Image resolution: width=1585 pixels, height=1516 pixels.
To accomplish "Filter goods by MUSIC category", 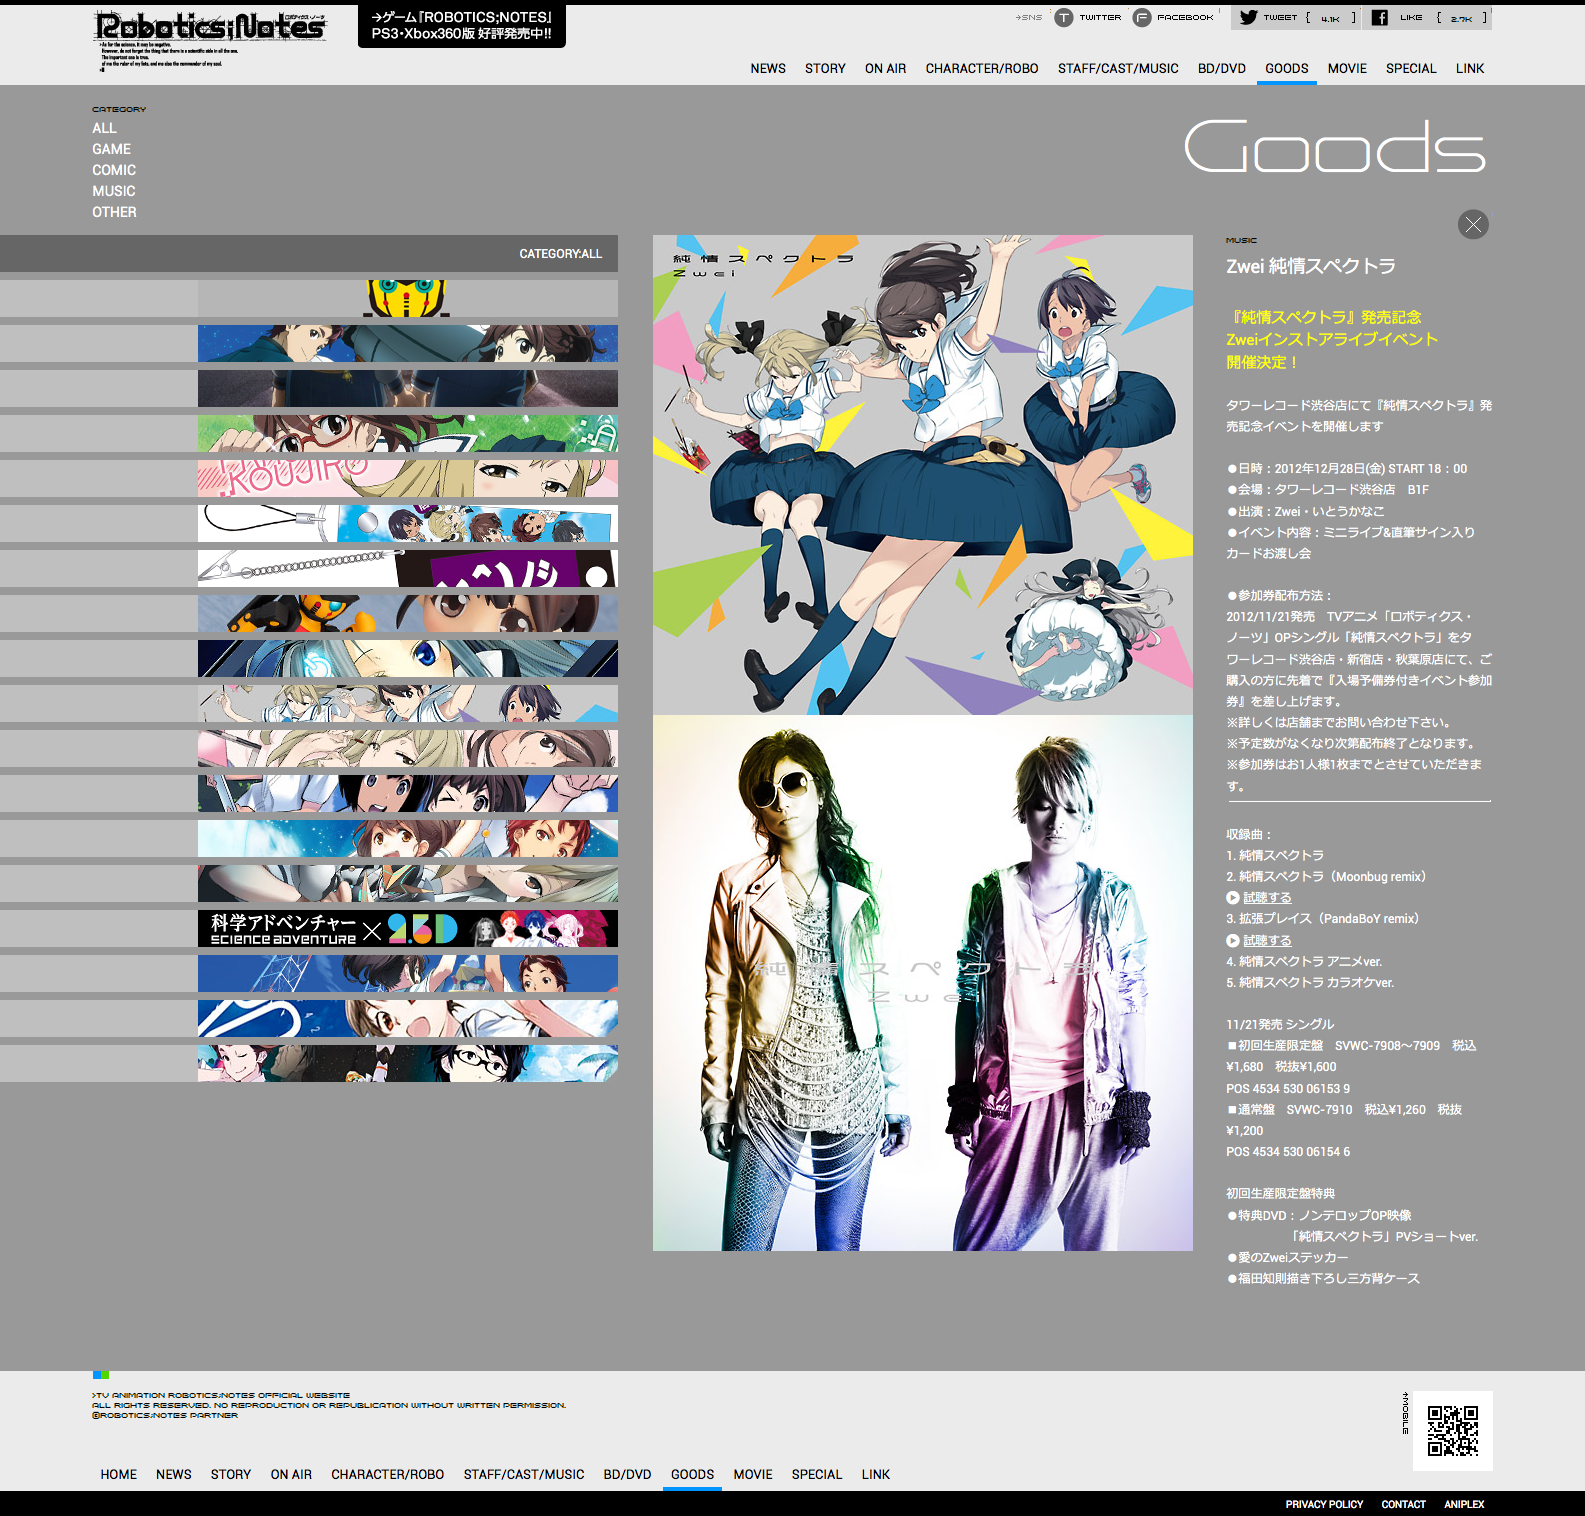I will (114, 191).
